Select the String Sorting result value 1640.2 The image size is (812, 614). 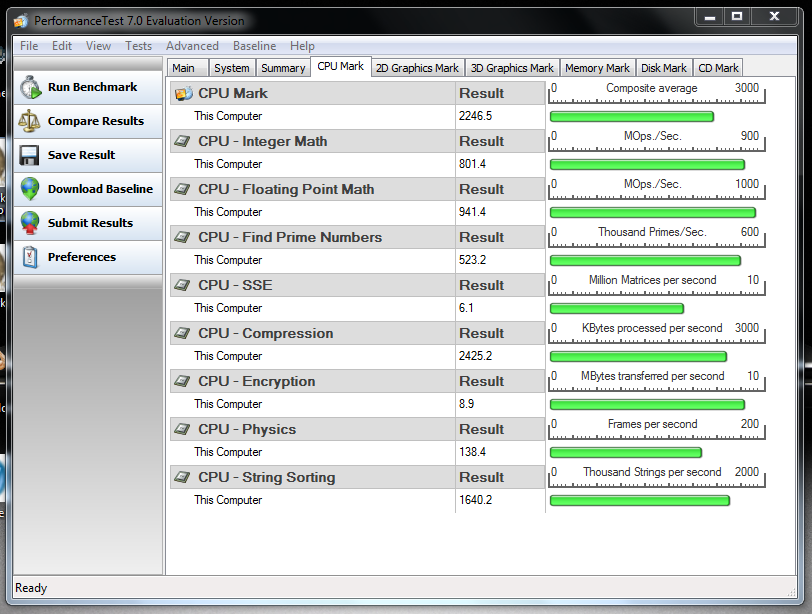click(x=475, y=500)
